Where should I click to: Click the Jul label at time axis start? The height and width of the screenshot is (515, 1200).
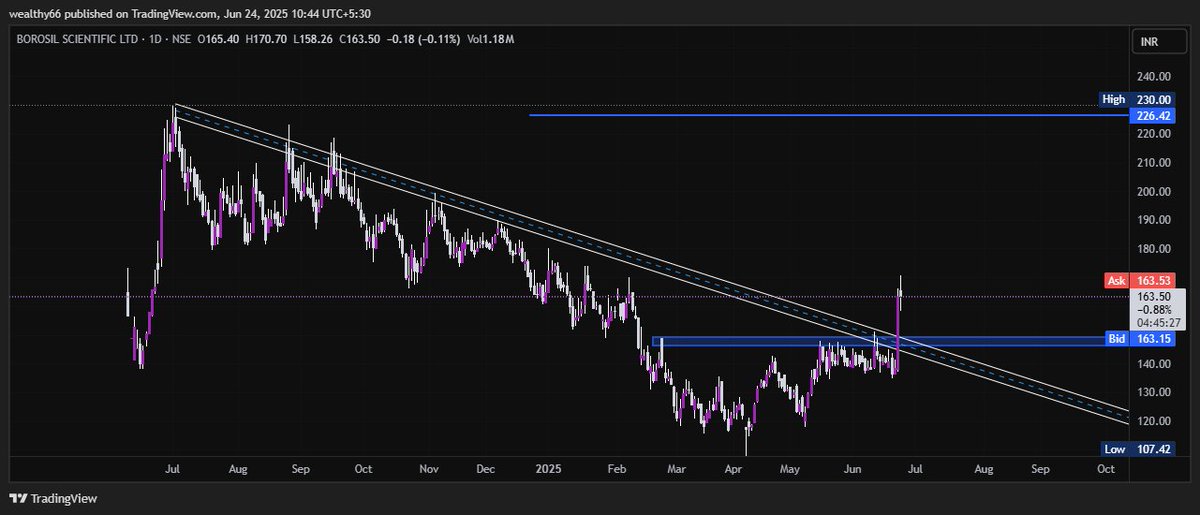[x=173, y=468]
